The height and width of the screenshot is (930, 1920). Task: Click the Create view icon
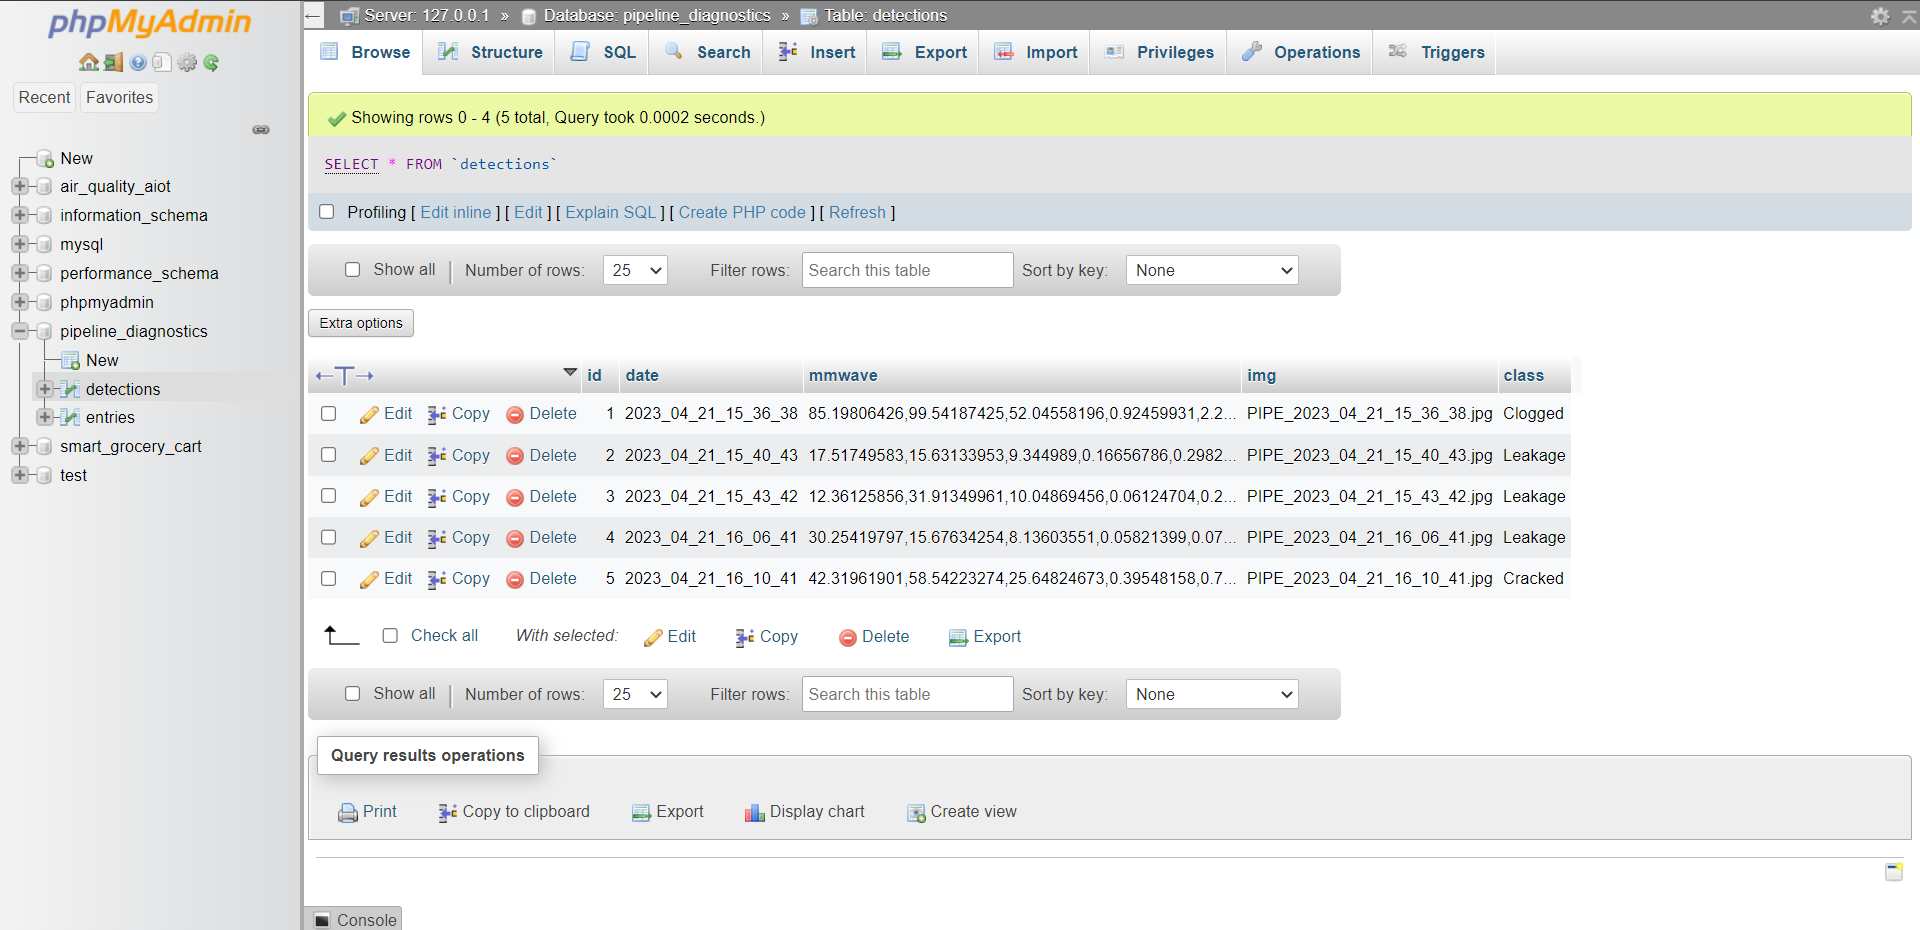915,812
